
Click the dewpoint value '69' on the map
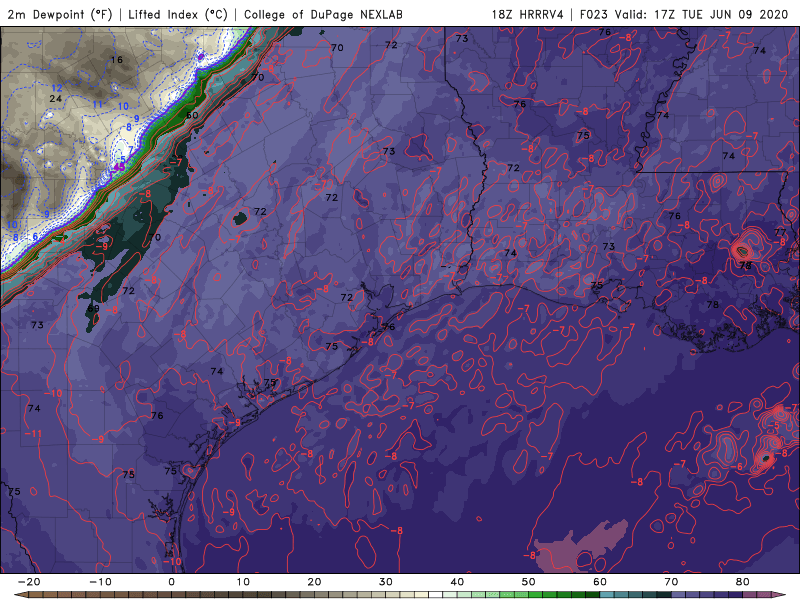[93, 308]
